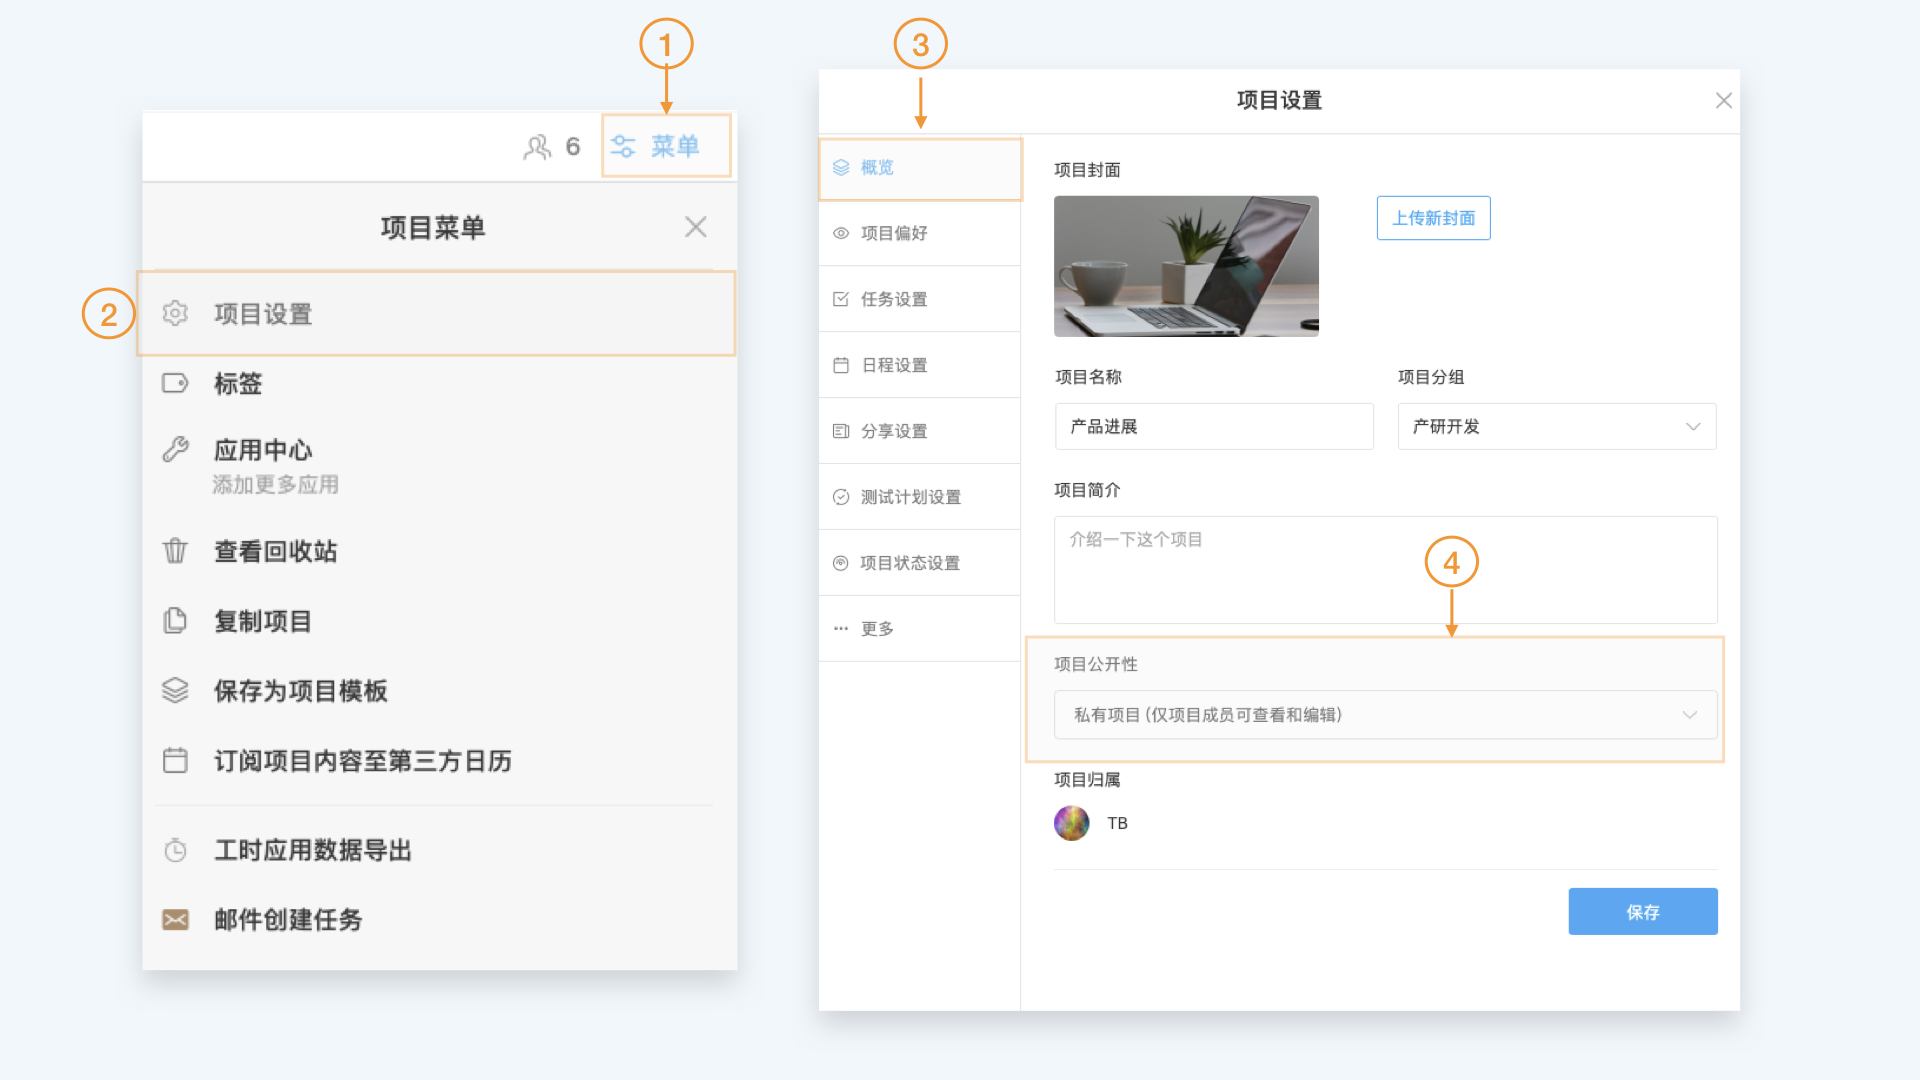Open the 日程设置 tab
The image size is (1920, 1080).
point(920,365)
